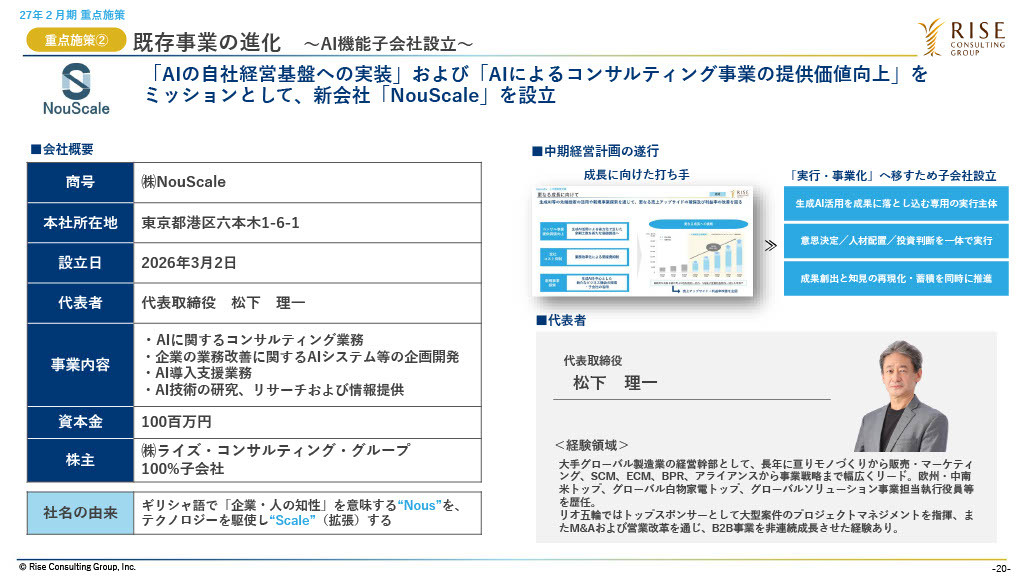
Task: Click the 既存事業の進化 heading
Action: click(x=206, y=42)
